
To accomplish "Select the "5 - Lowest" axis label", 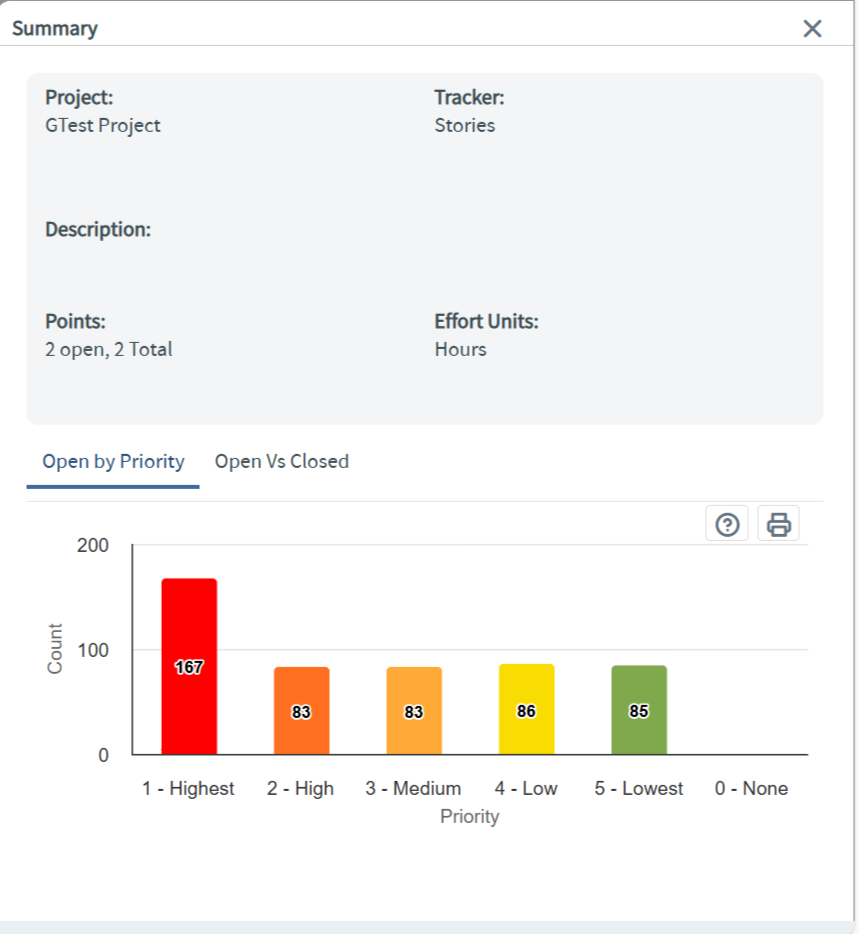I will coord(639,789).
